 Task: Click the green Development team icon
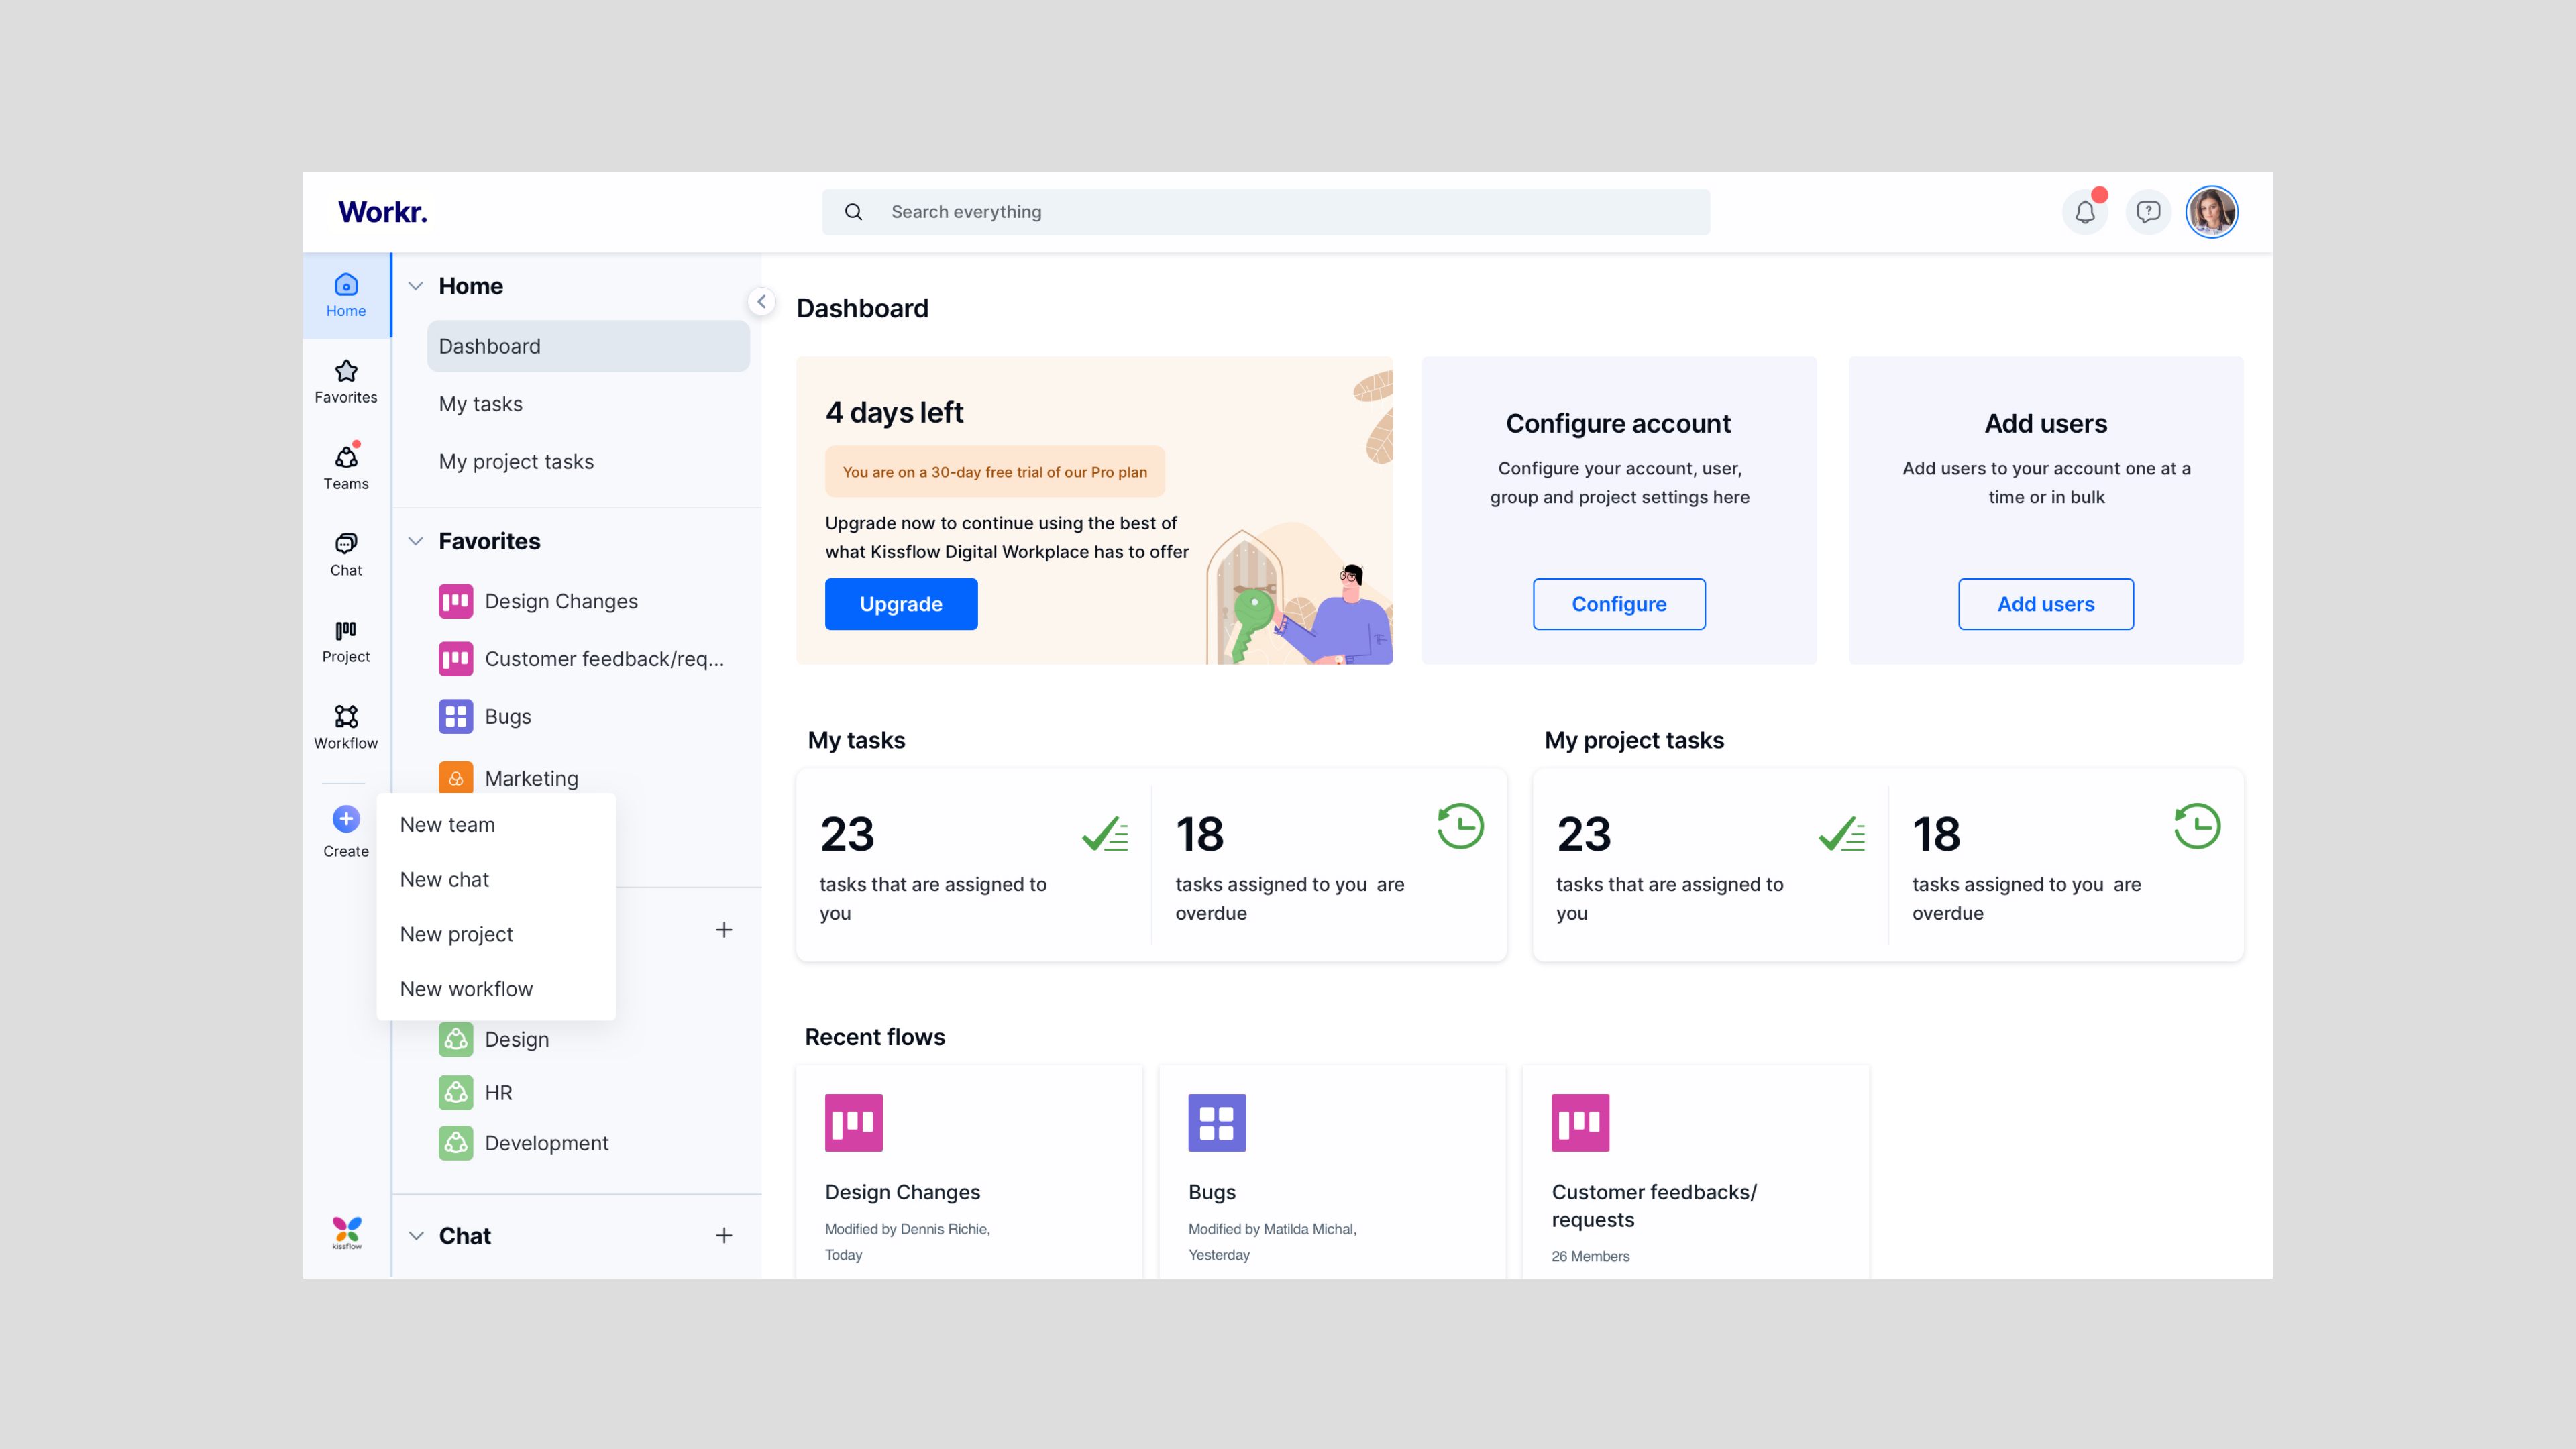(x=456, y=1143)
